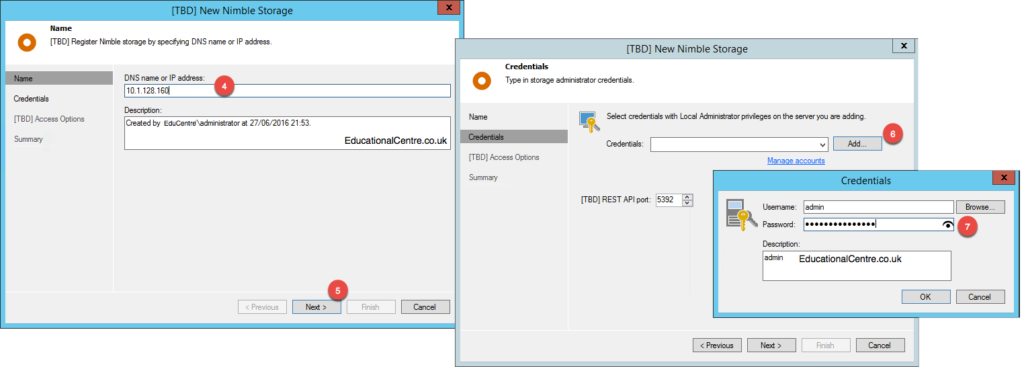The width and height of the screenshot is (1024, 367).
Task: Click Add button next to Credentials
Action: [857, 144]
